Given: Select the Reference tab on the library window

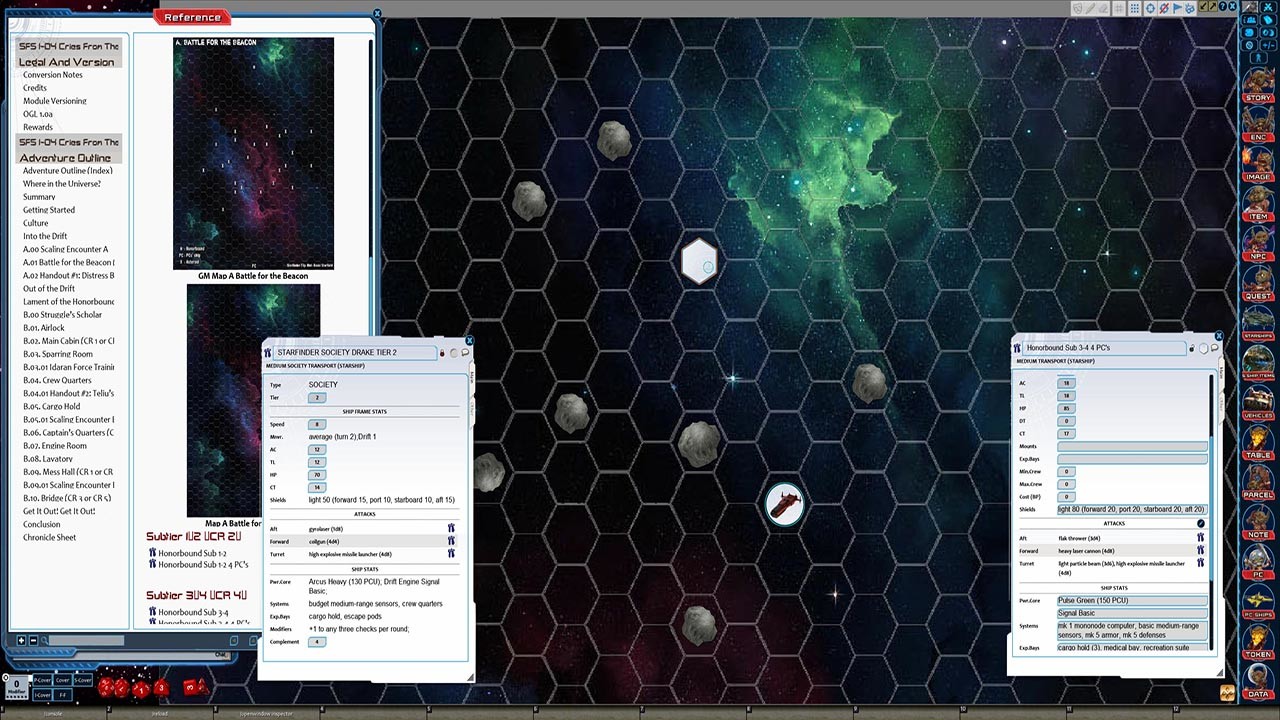Looking at the screenshot, I should [191, 16].
